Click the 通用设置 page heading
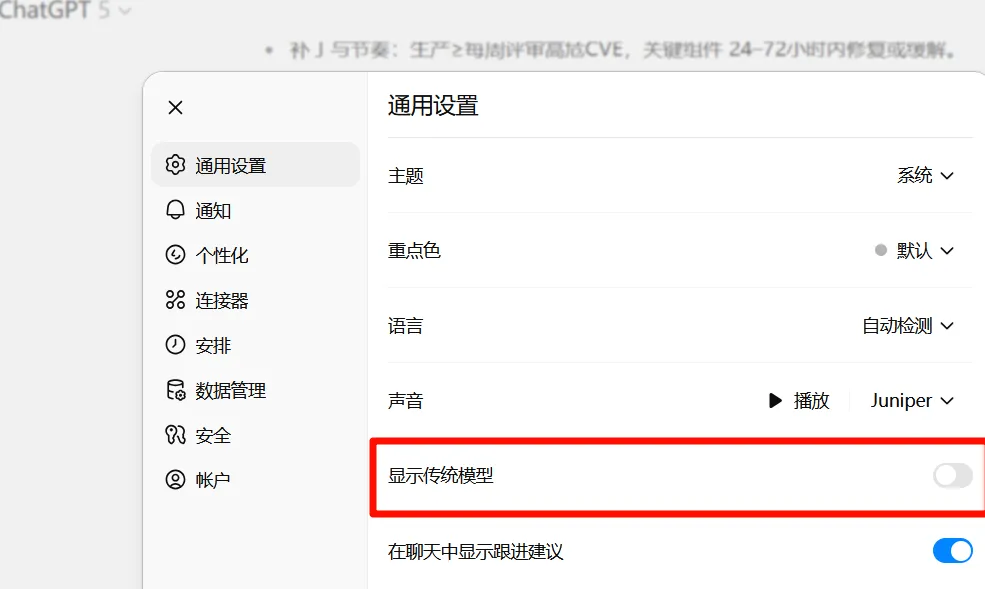The image size is (985, 589). coord(433,105)
